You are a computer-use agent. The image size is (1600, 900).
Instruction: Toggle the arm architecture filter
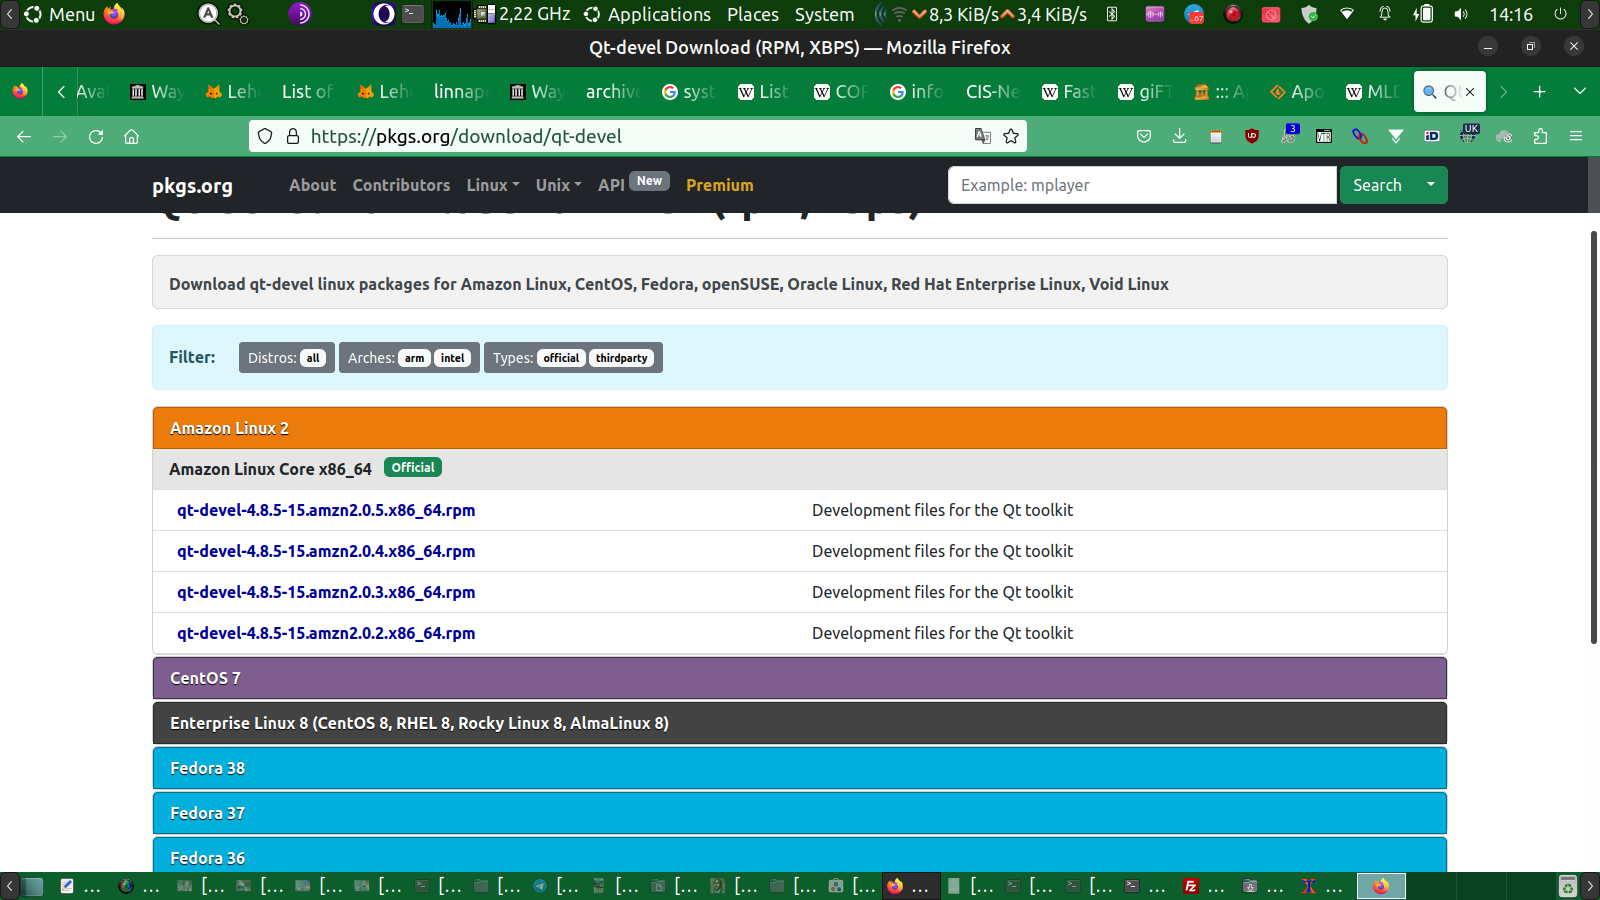(x=414, y=358)
